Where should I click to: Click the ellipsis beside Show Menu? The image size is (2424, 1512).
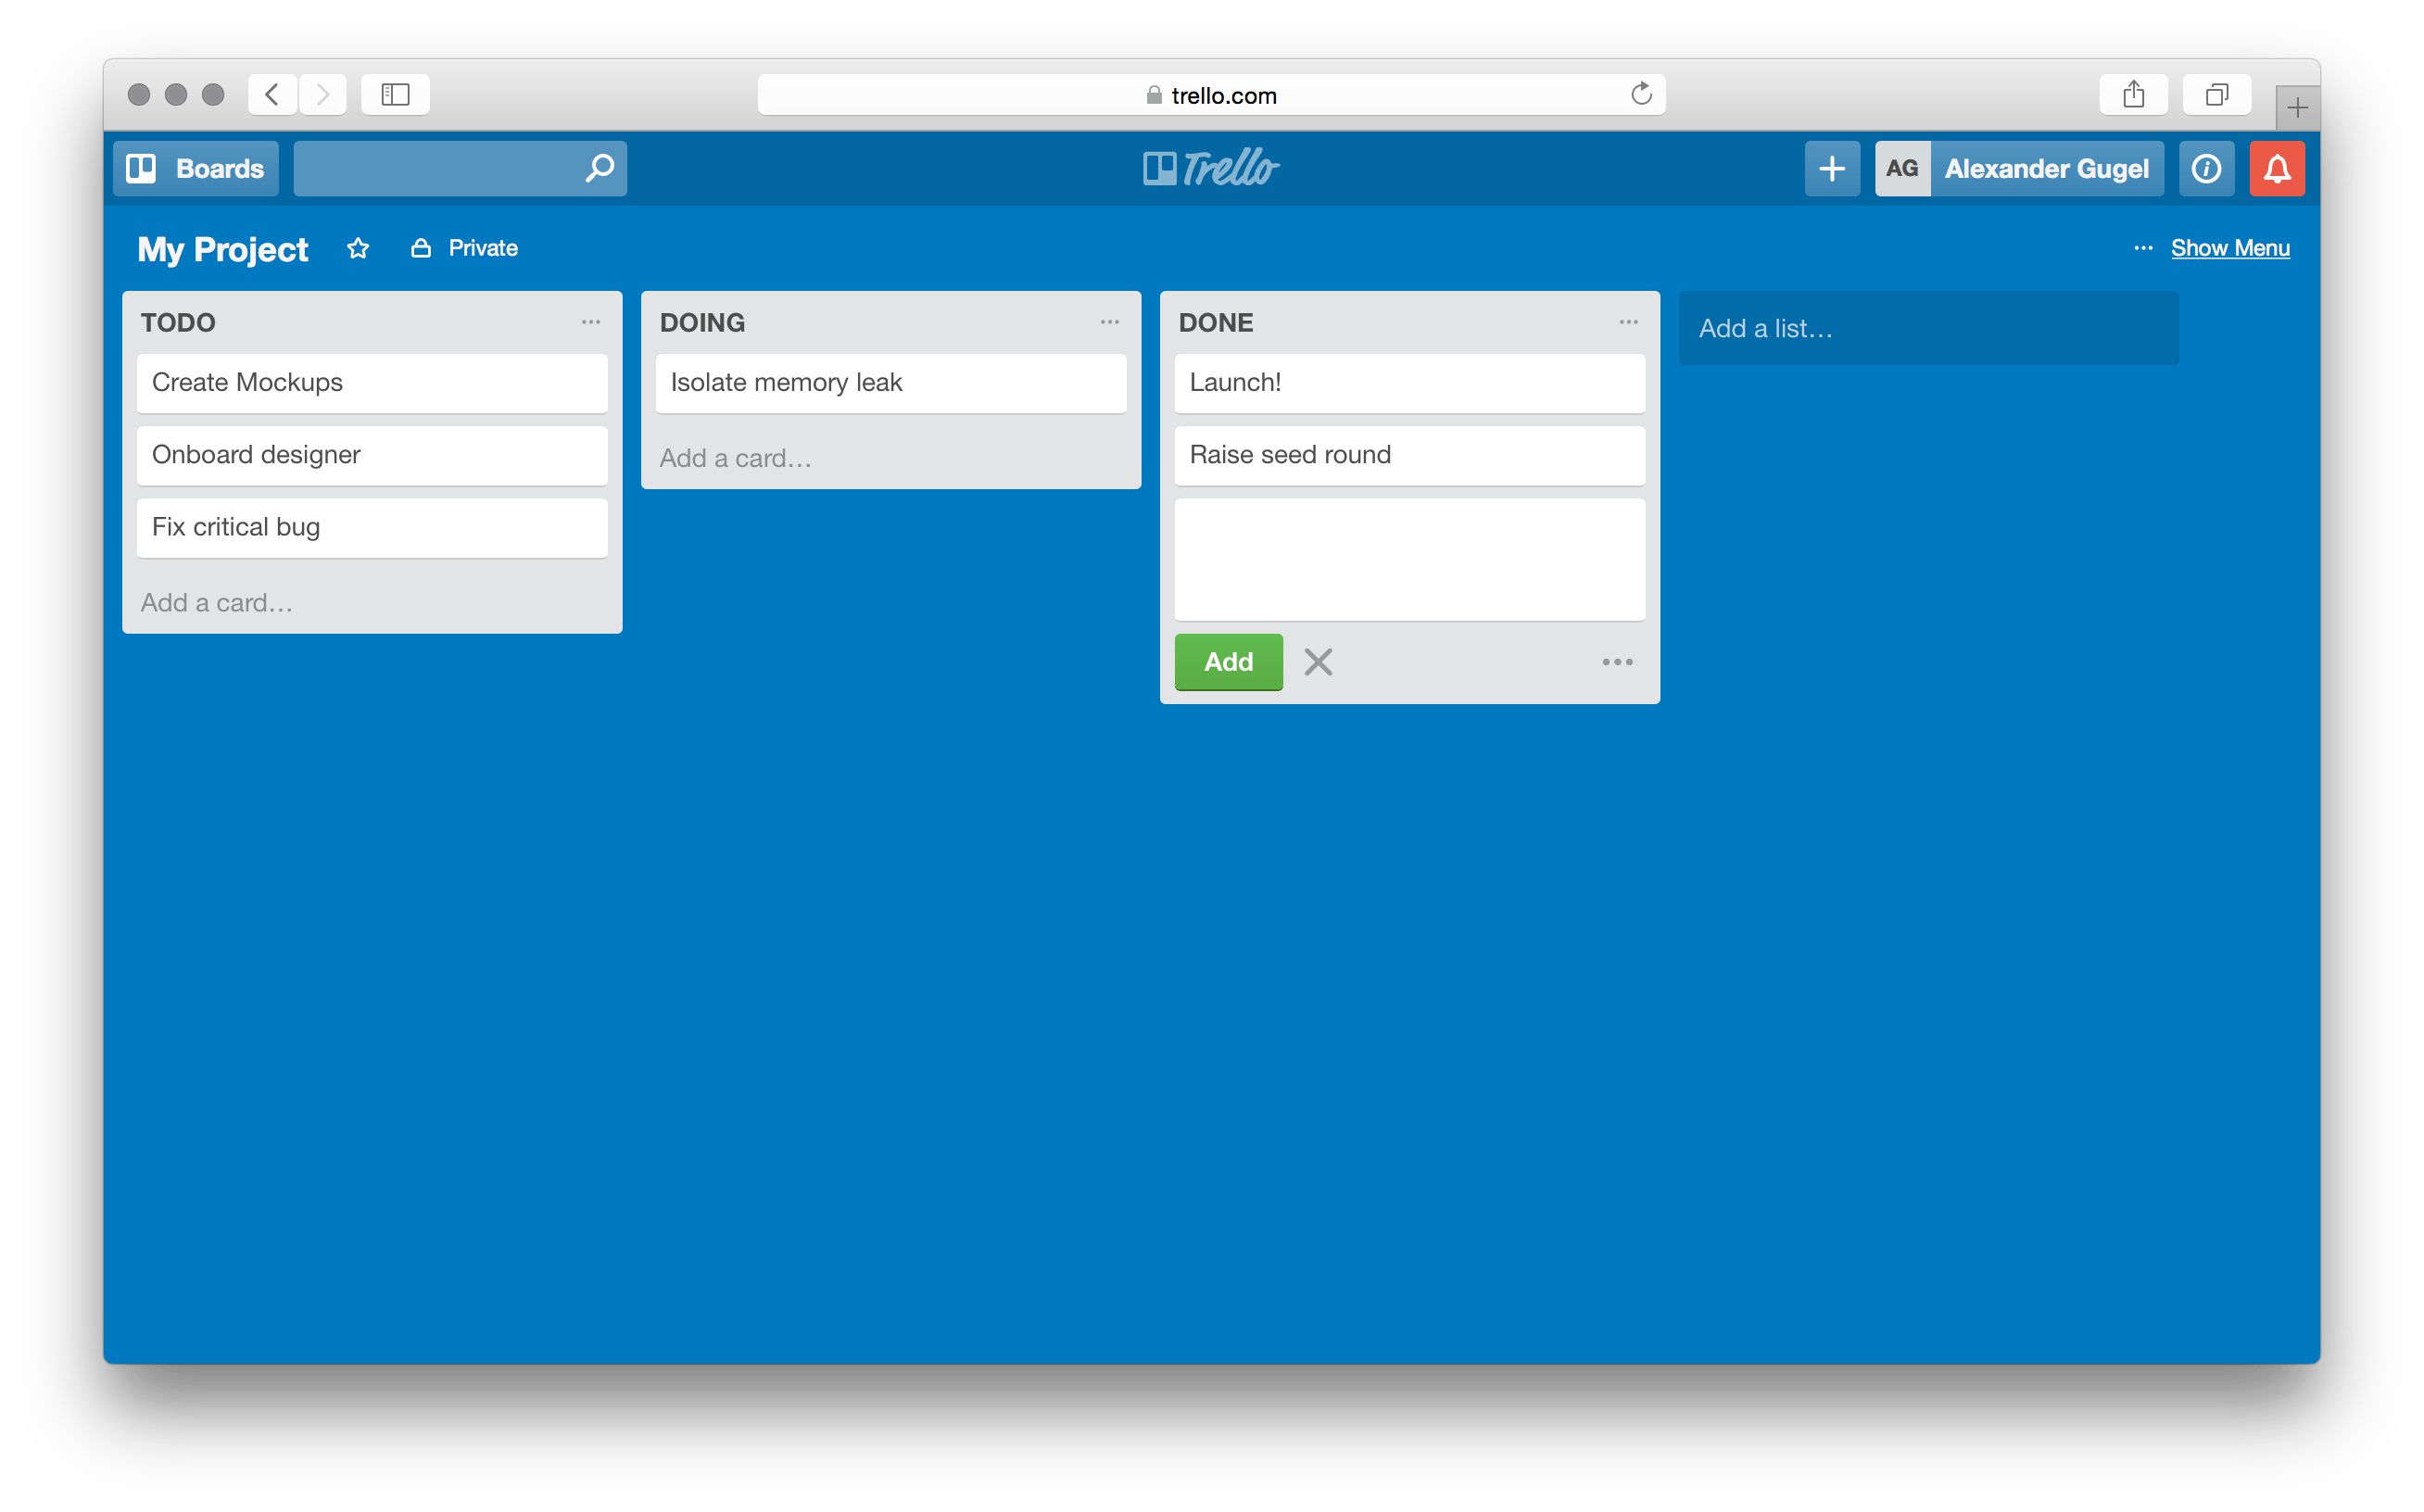(x=2143, y=248)
